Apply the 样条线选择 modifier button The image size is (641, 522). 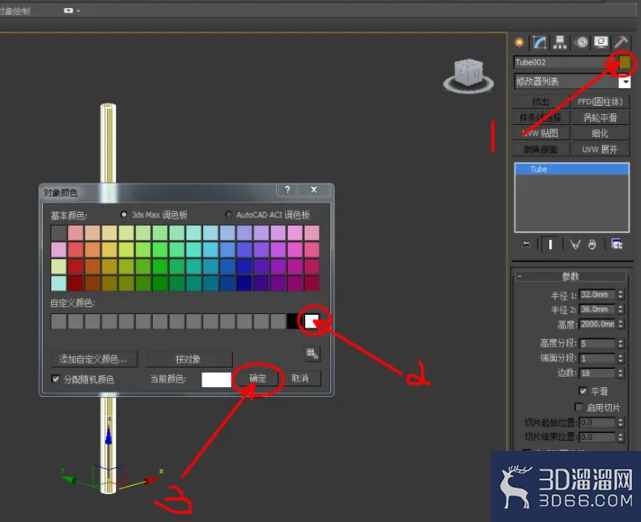pyautogui.click(x=541, y=118)
